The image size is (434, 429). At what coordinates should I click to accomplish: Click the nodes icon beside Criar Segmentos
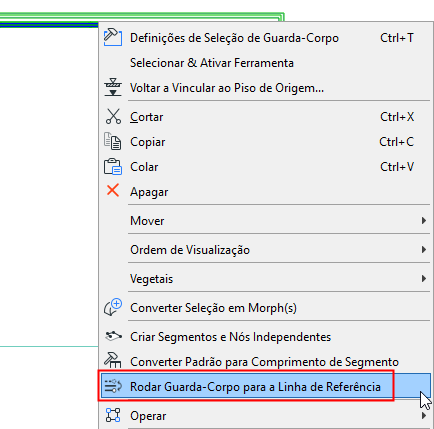[113, 336]
